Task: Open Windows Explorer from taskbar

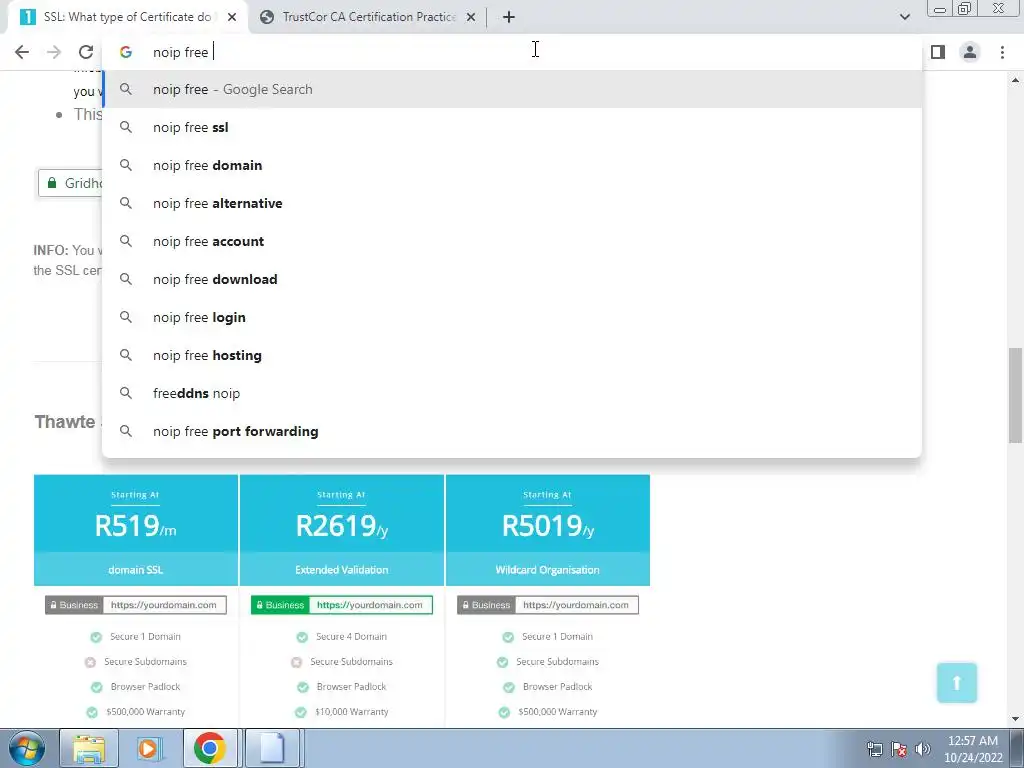Action: point(89,748)
